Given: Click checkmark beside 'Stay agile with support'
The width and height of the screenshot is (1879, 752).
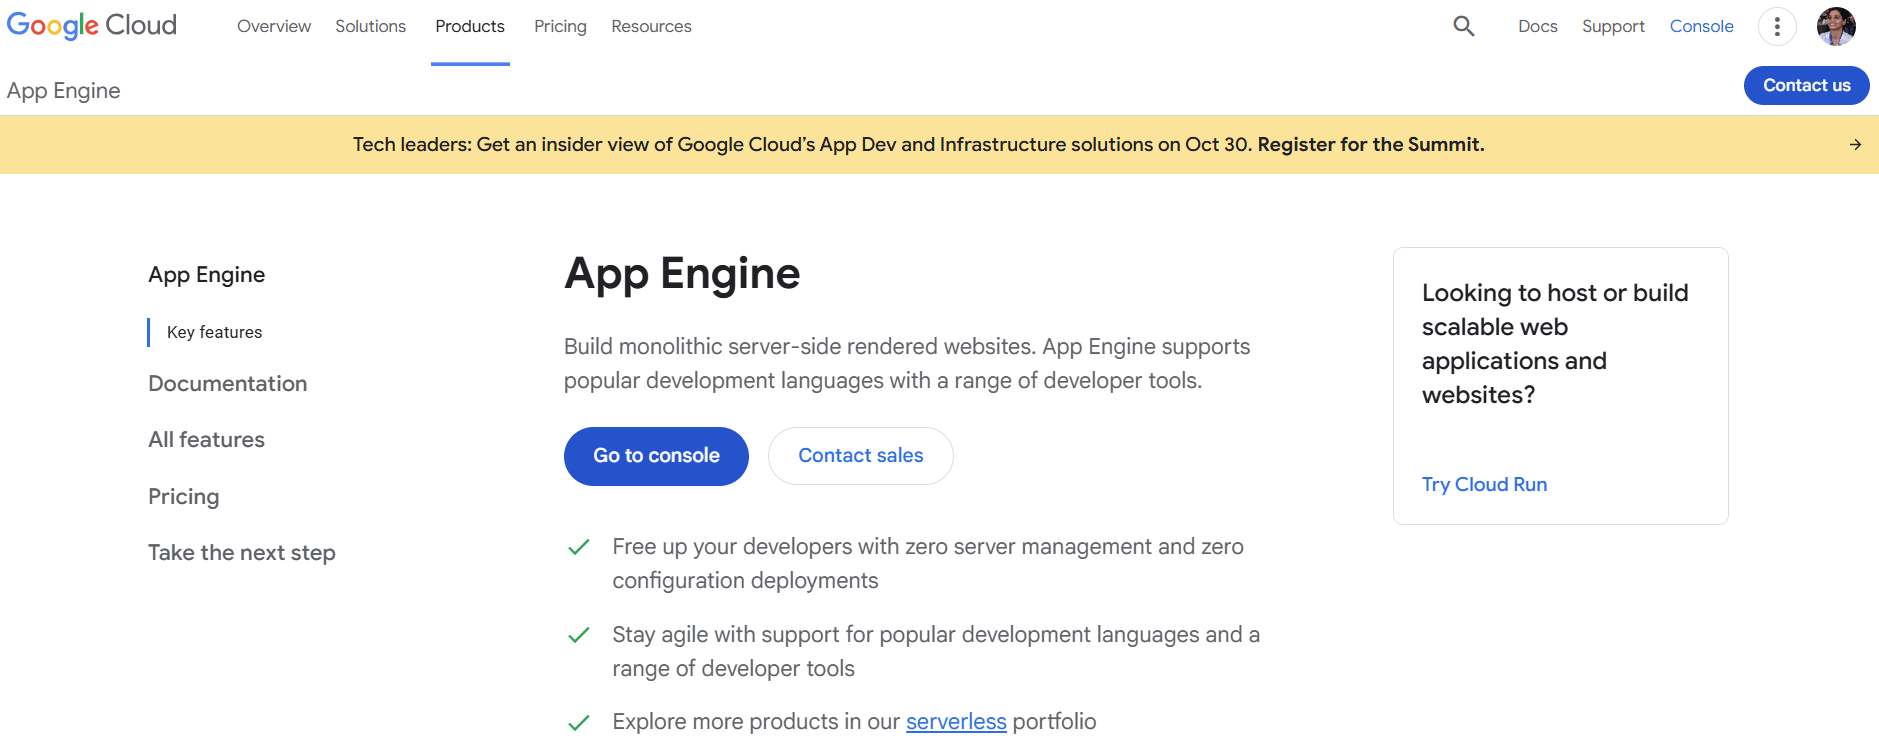Looking at the screenshot, I should [578, 635].
